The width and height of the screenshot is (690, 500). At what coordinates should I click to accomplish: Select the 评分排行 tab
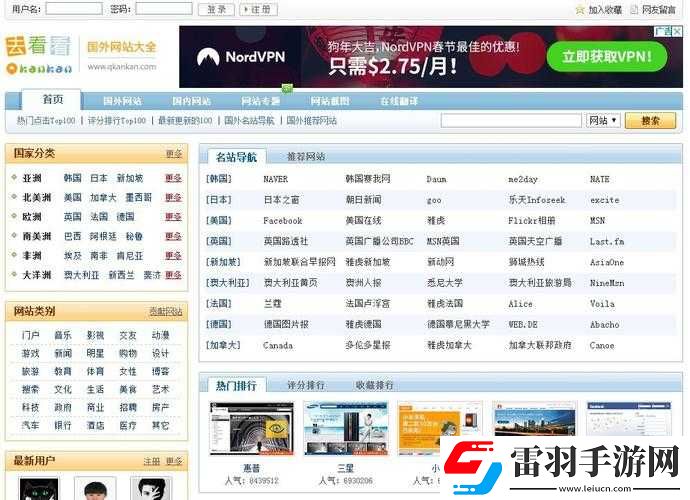tap(306, 386)
